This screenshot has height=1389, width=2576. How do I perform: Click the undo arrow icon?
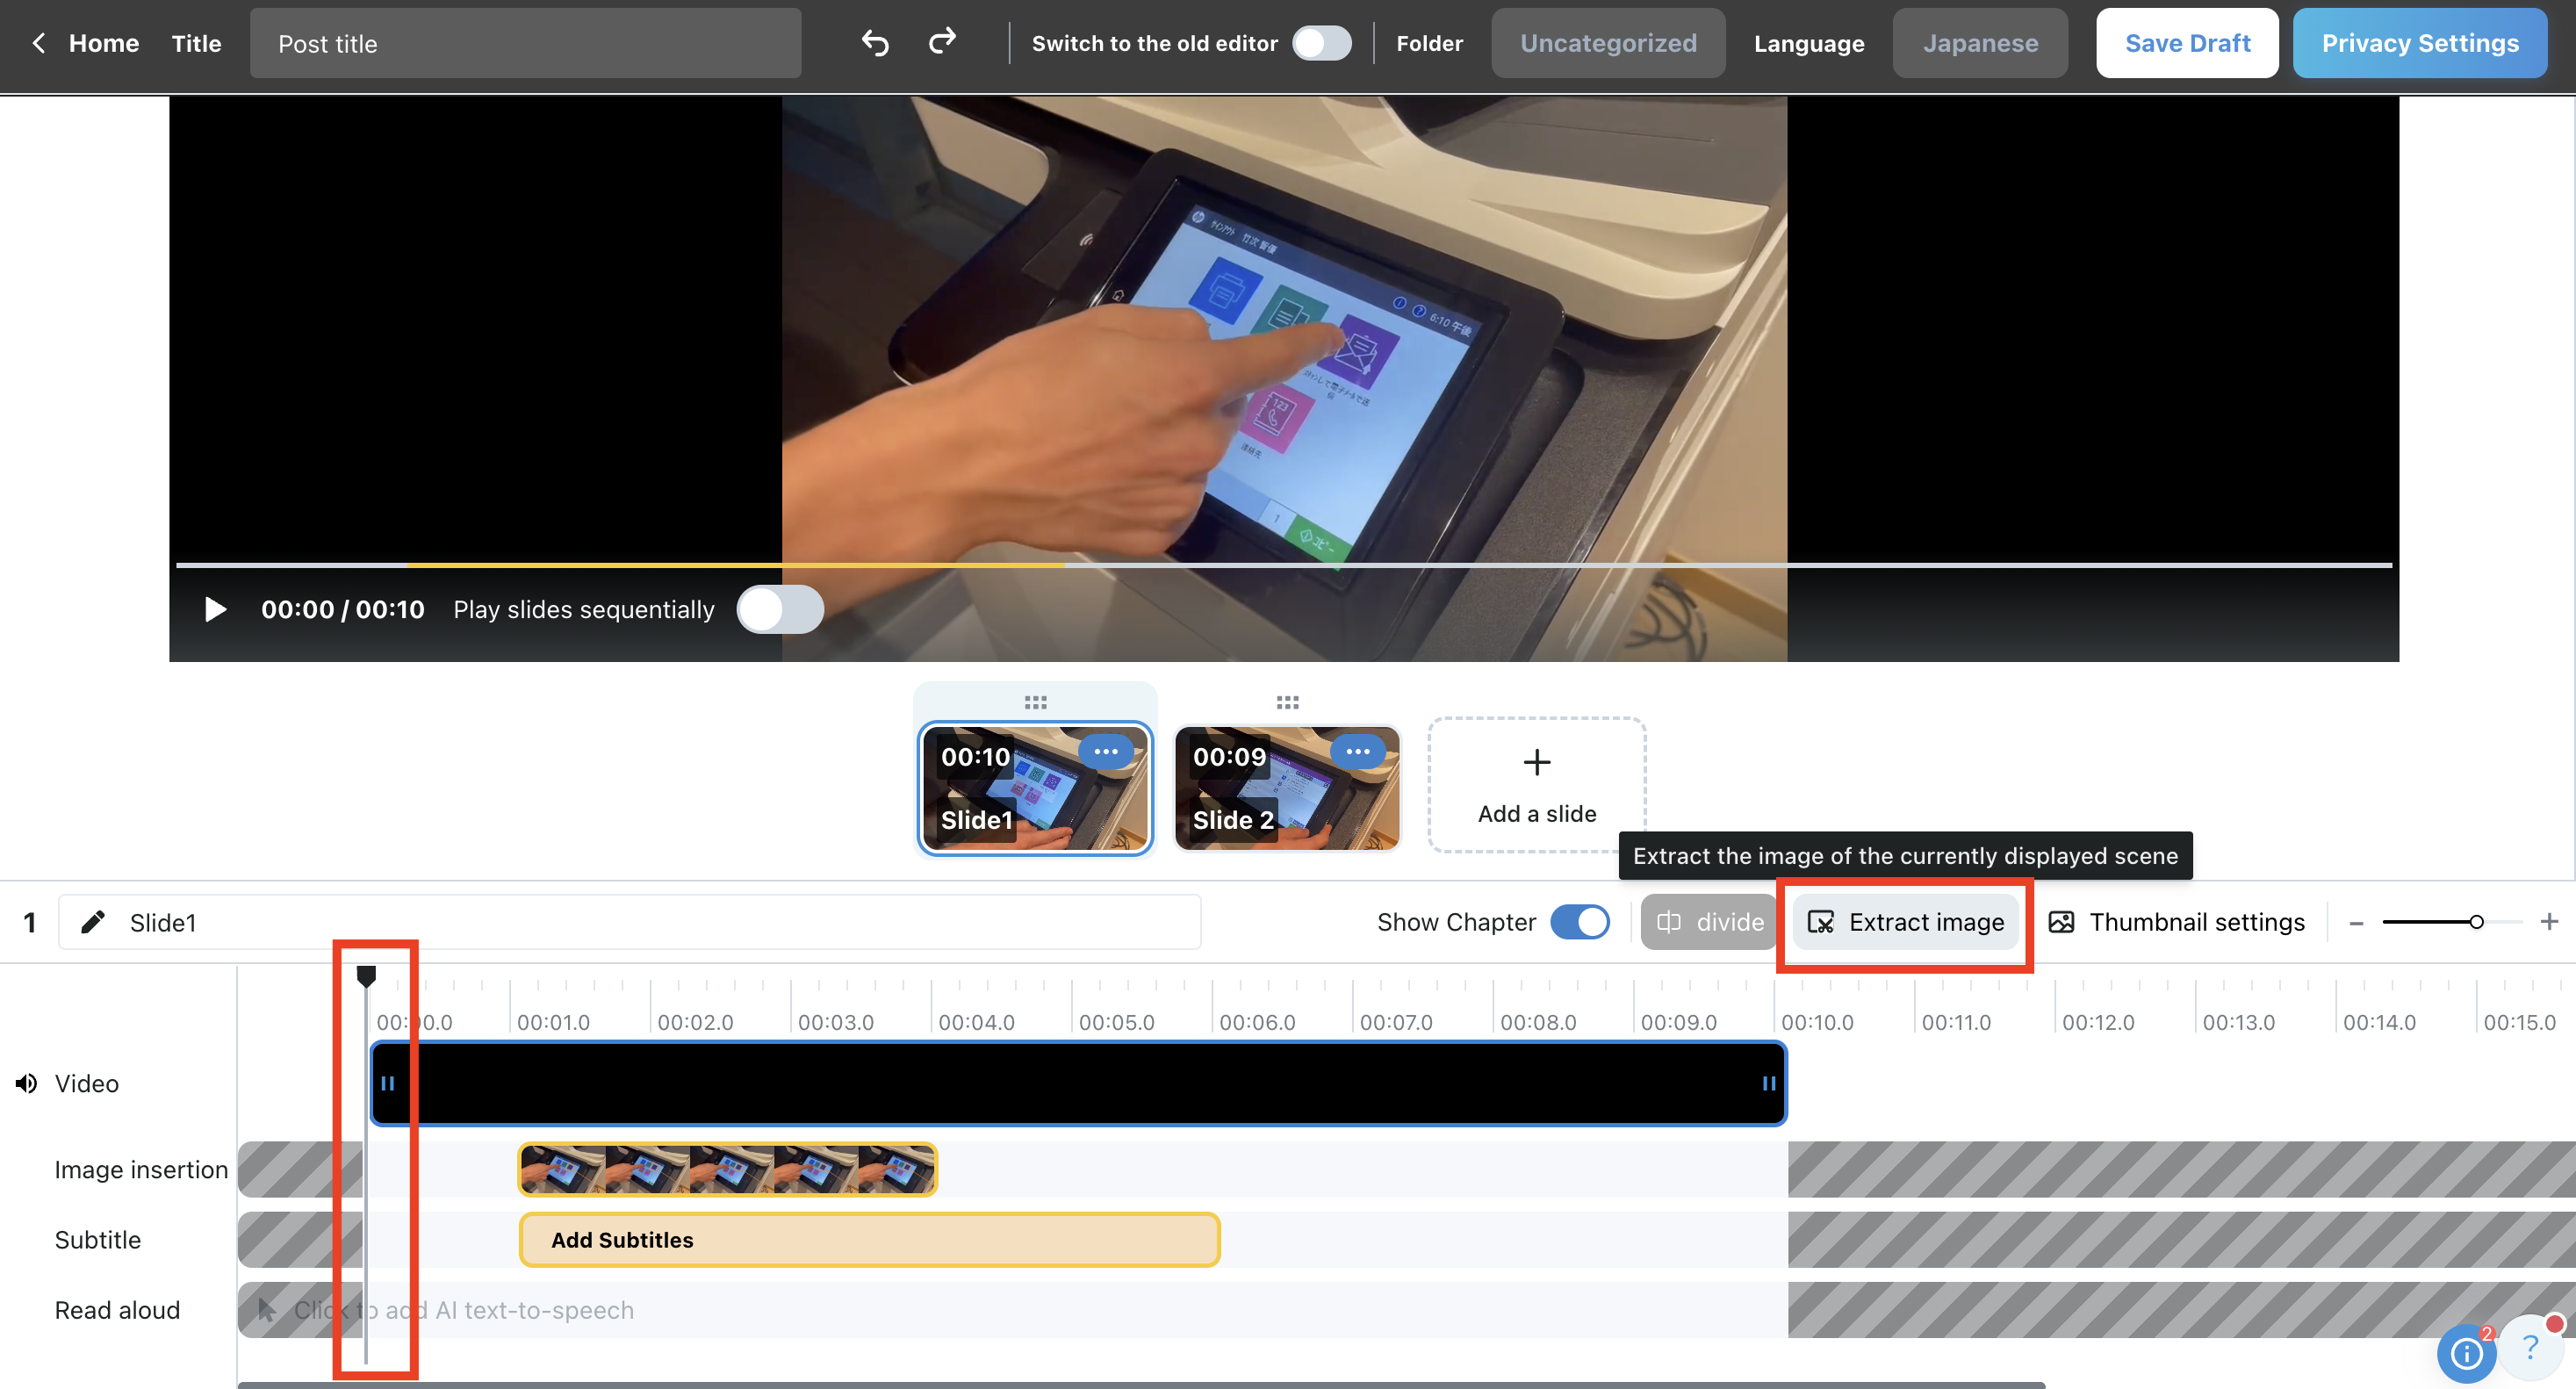pos(875,43)
